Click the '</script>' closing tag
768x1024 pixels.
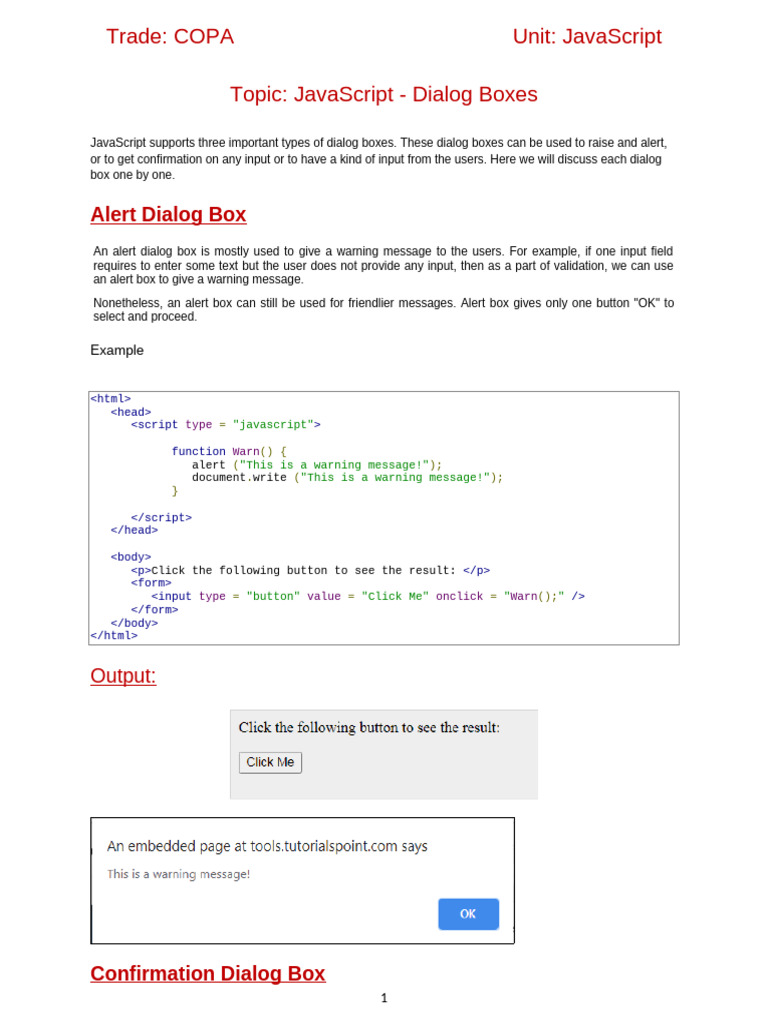coord(161,517)
